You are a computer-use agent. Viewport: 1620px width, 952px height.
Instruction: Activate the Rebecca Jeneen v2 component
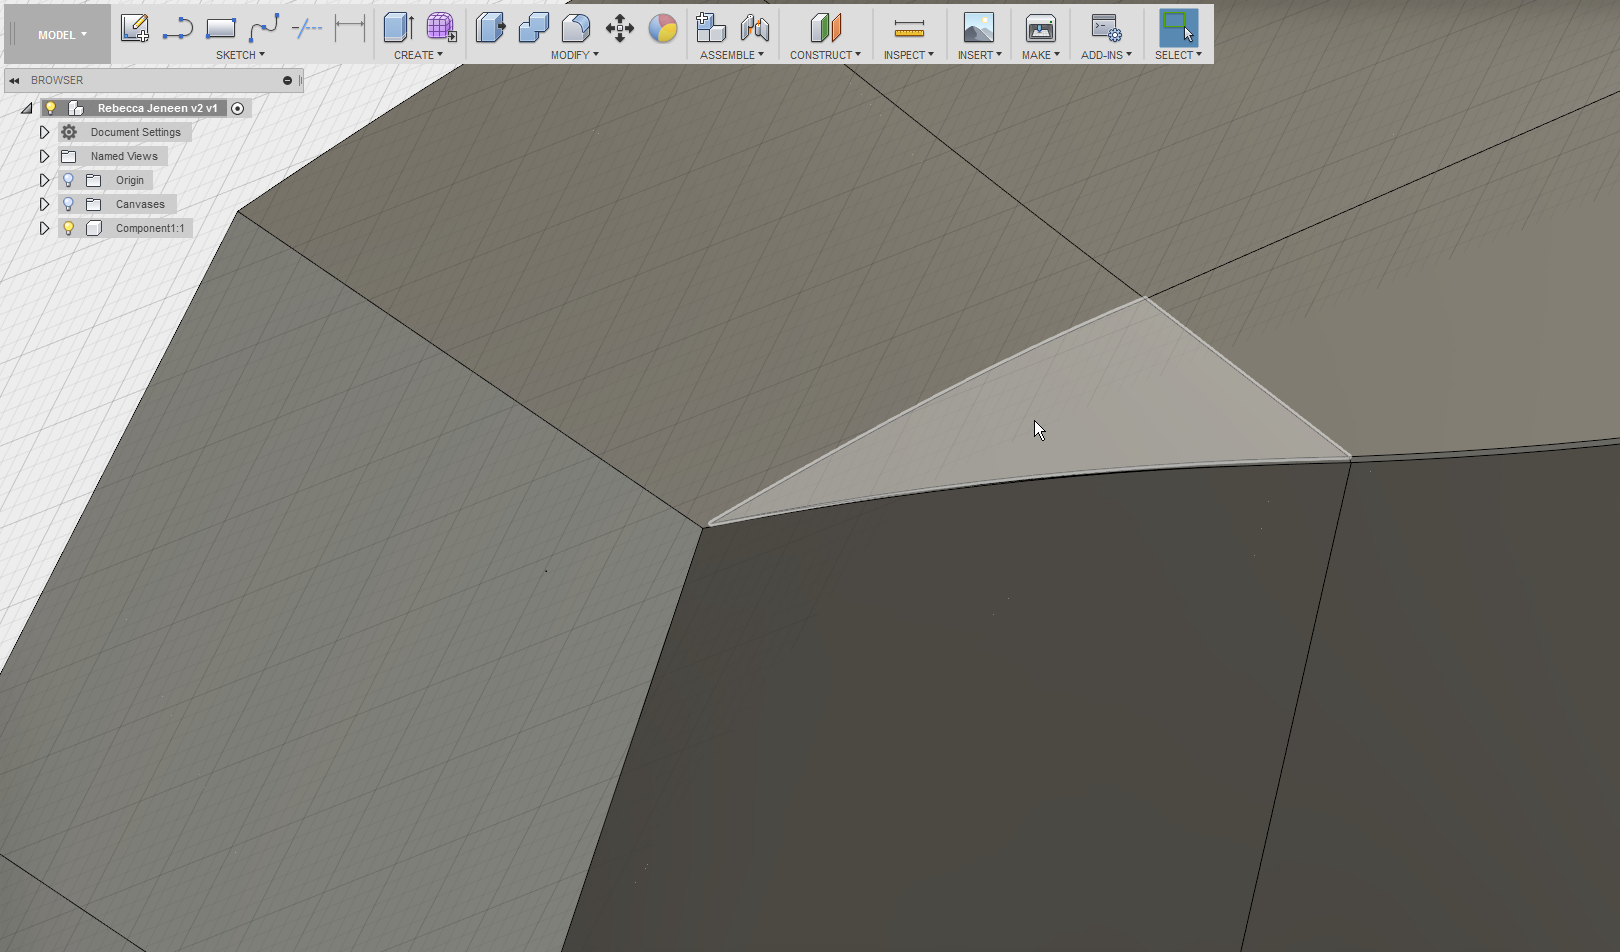238,108
